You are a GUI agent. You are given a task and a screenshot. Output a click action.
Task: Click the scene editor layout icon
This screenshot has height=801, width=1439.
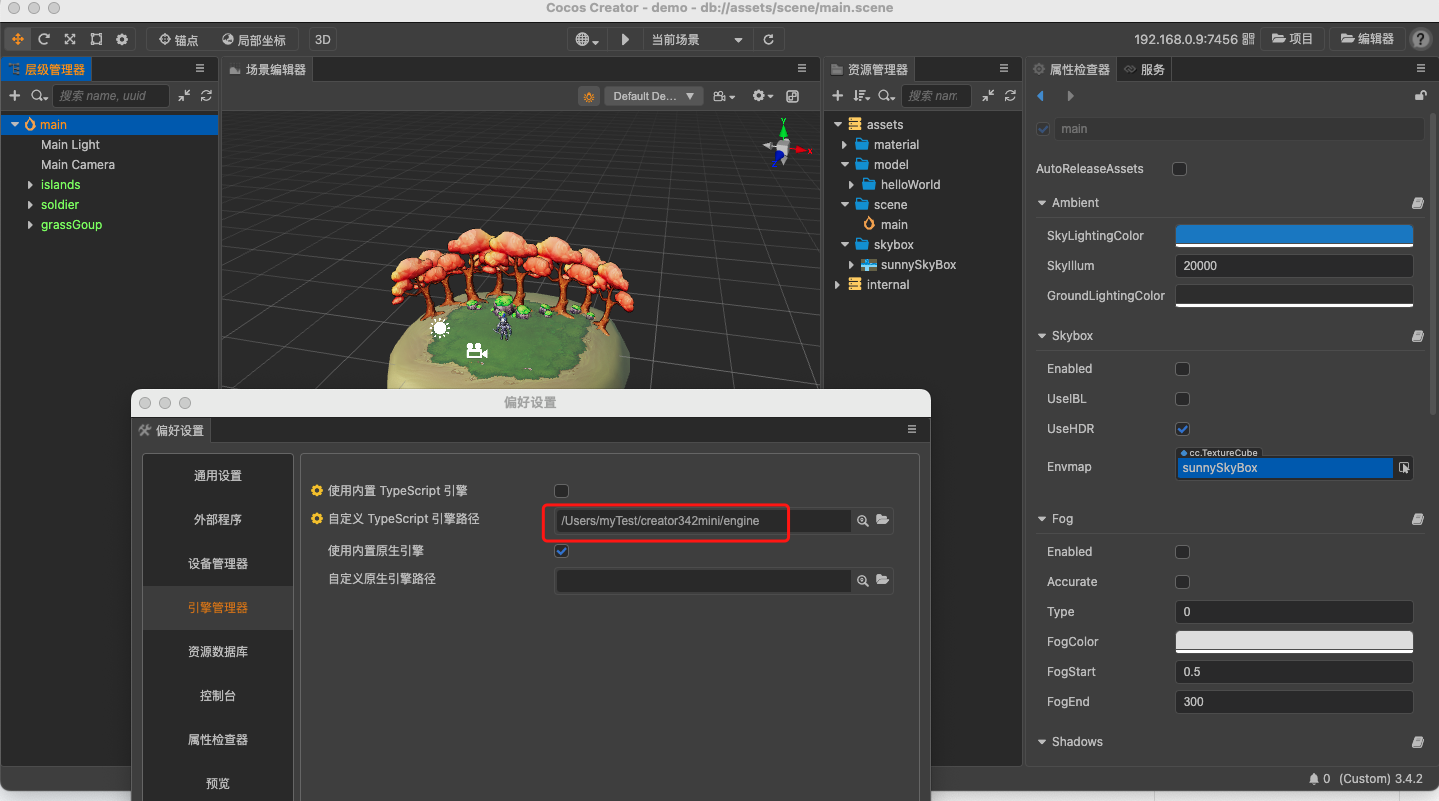click(793, 96)
